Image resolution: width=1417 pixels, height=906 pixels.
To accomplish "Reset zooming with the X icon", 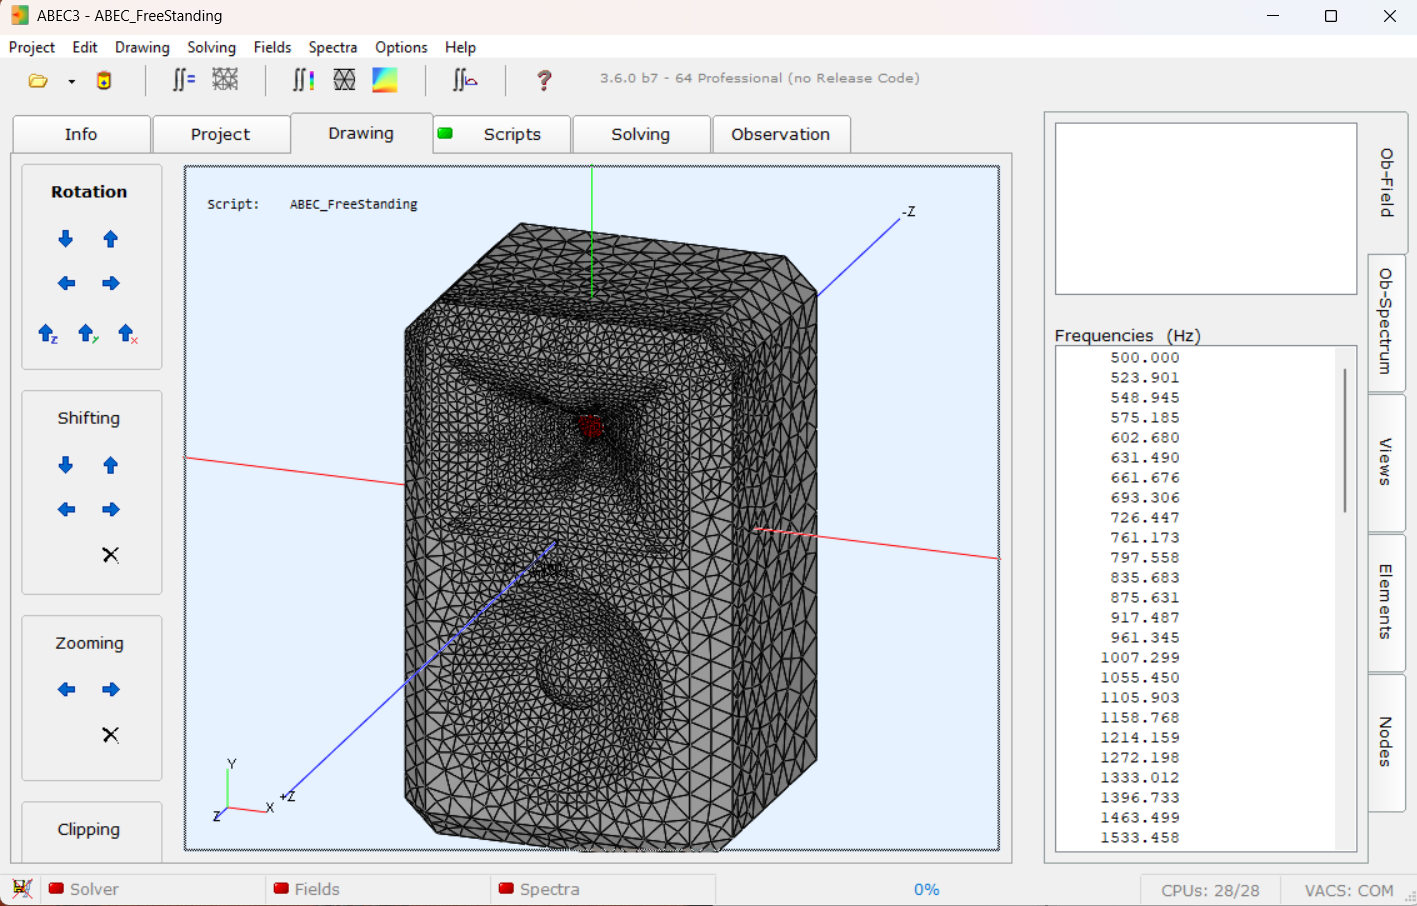I will [111, 735].
